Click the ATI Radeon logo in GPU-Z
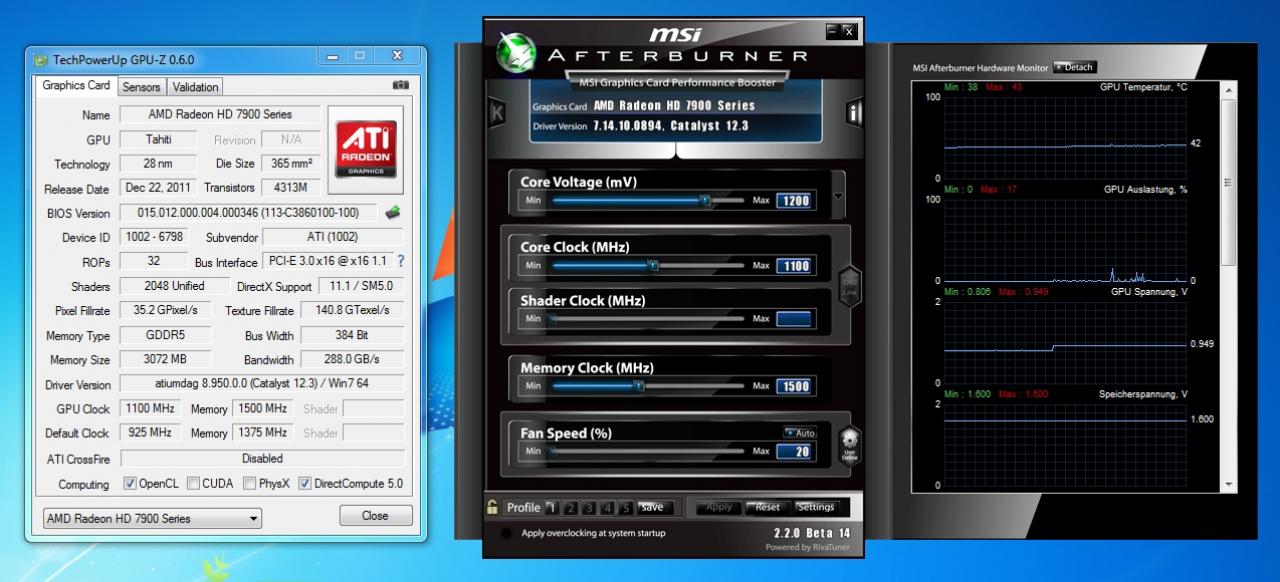Image resolution: width=1280 pixels, height=582 pixels. click(365, 149)
